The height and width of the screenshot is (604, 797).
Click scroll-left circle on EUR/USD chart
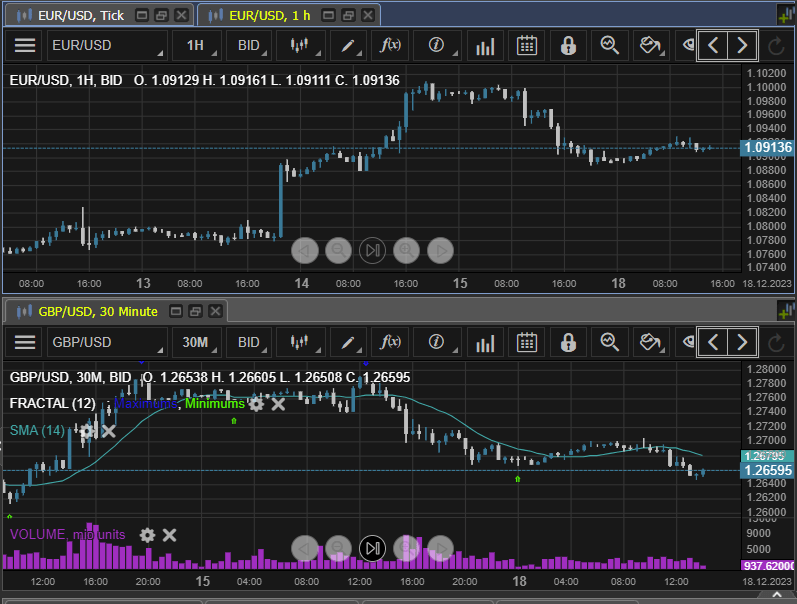tap(305, 251)
